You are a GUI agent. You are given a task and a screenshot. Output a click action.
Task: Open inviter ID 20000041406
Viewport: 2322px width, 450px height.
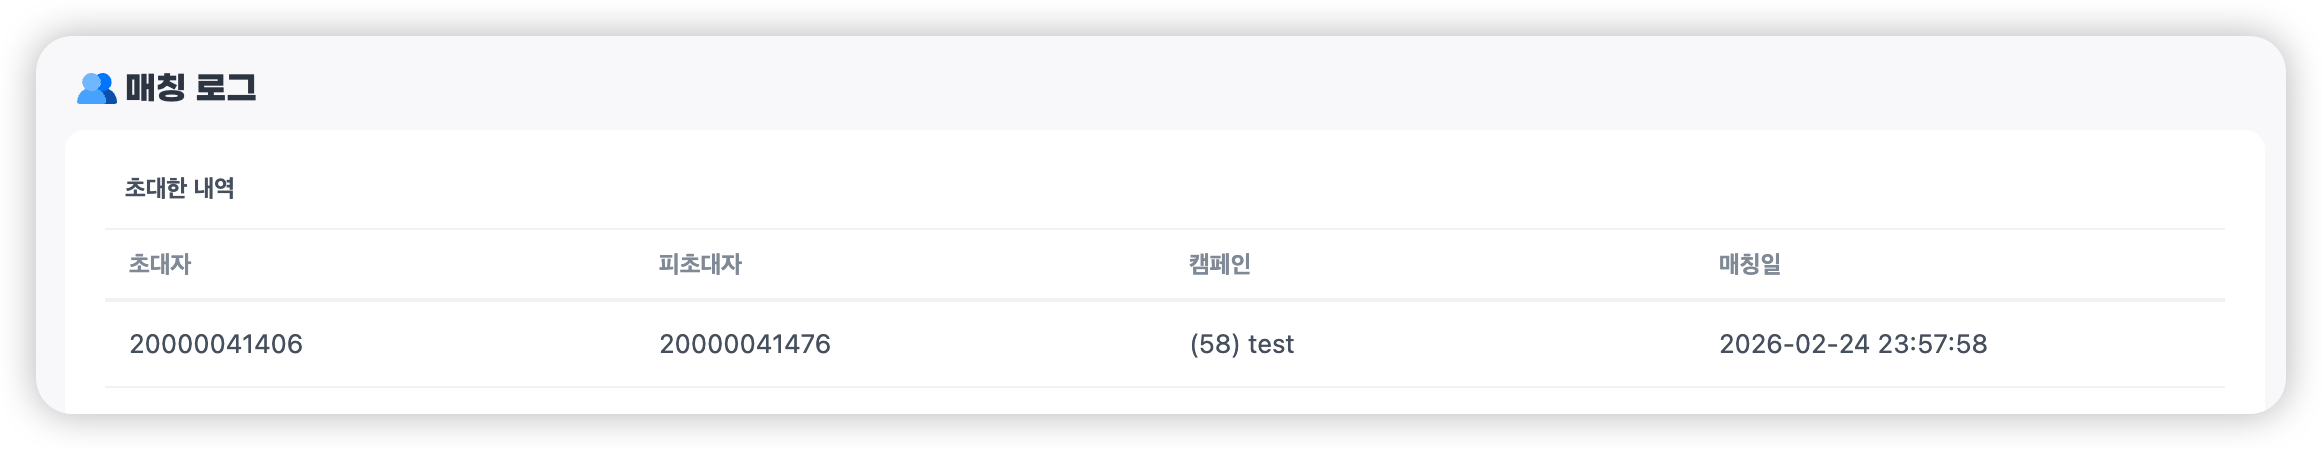point(216,345)
